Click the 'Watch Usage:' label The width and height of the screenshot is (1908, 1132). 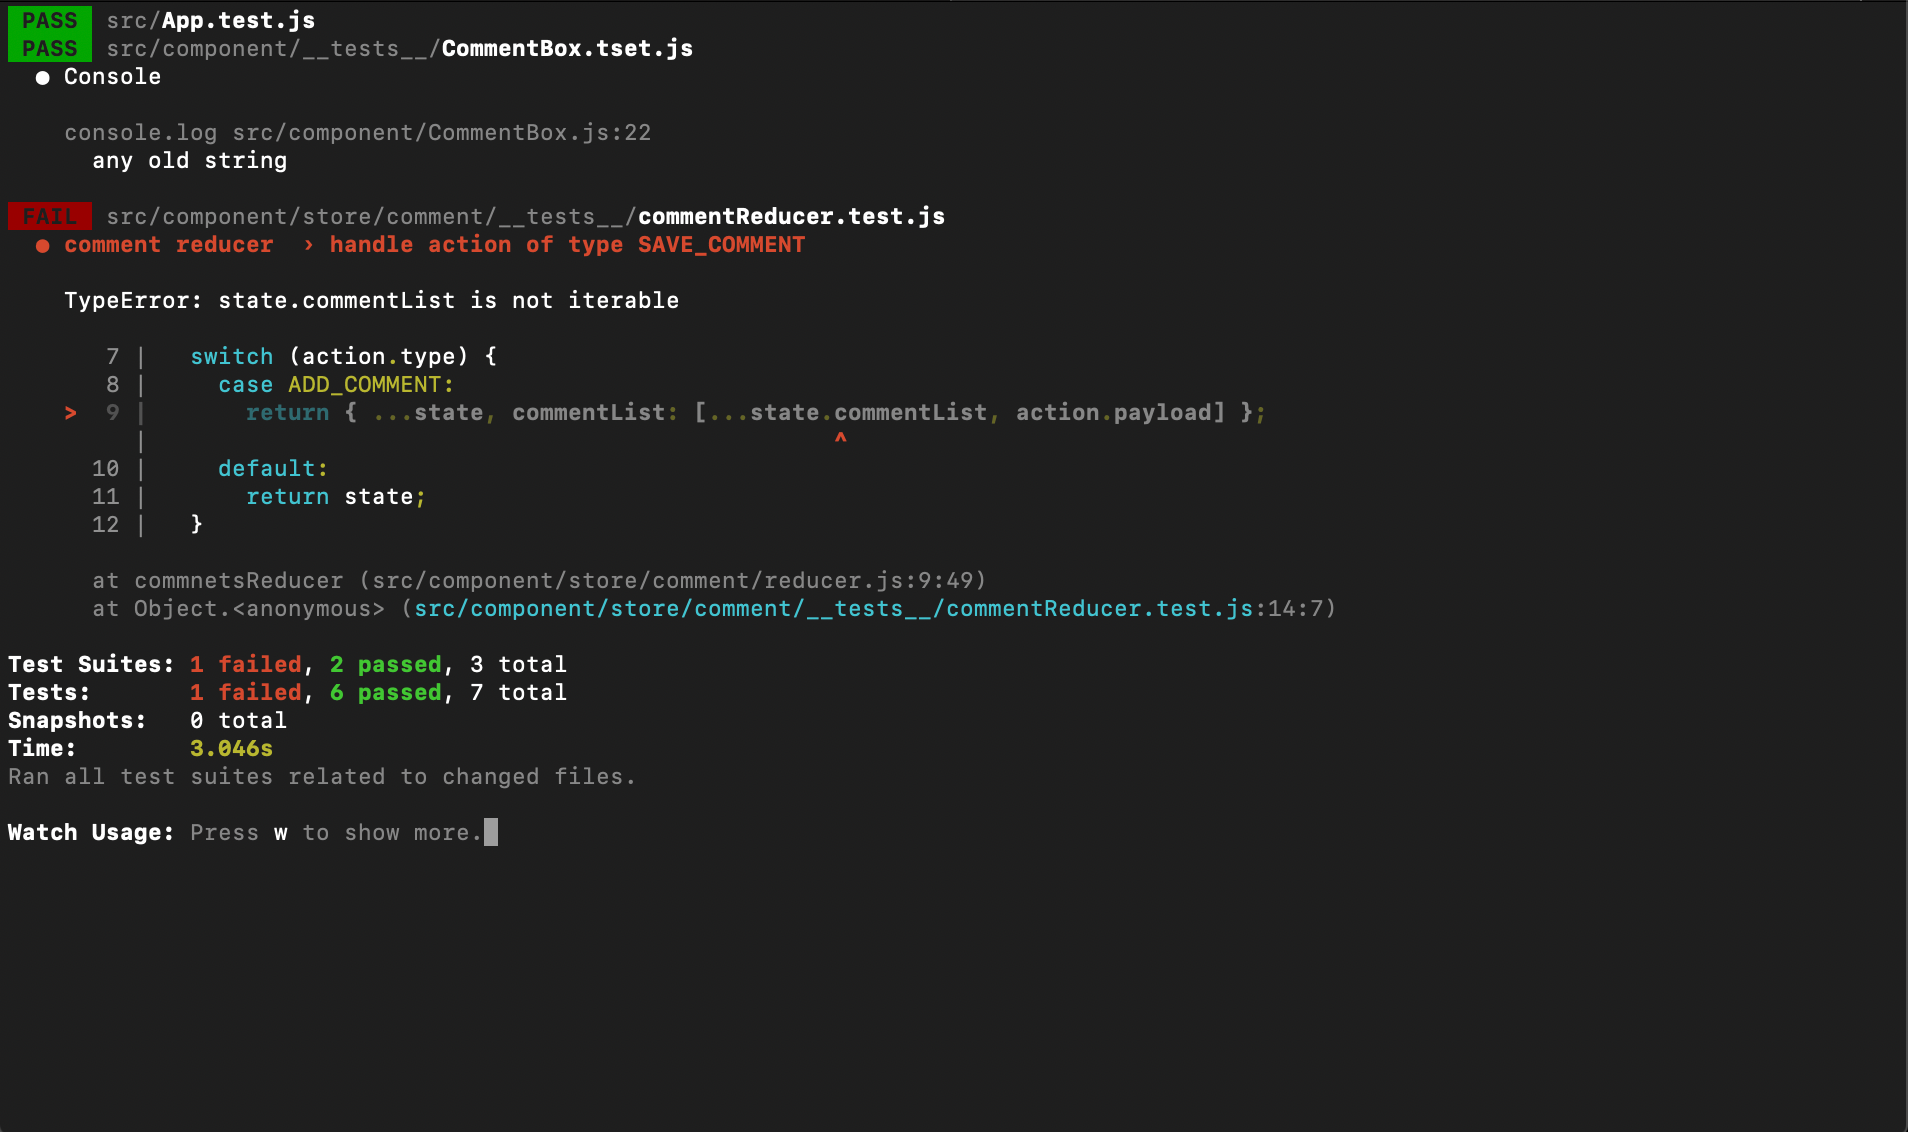(x=91, y=832)
